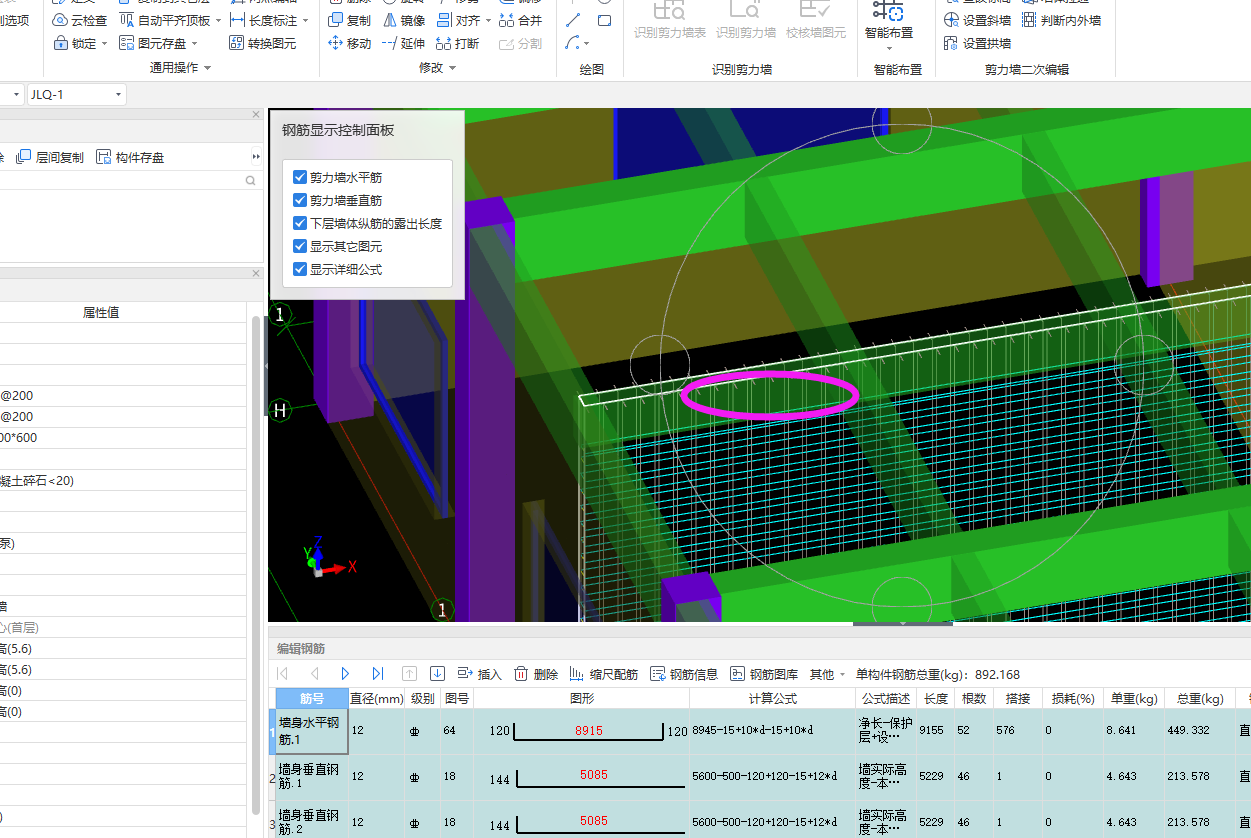Jump to last rebar record
The height and width of the screenshot is (838, 1251).
tap(378, 674)
